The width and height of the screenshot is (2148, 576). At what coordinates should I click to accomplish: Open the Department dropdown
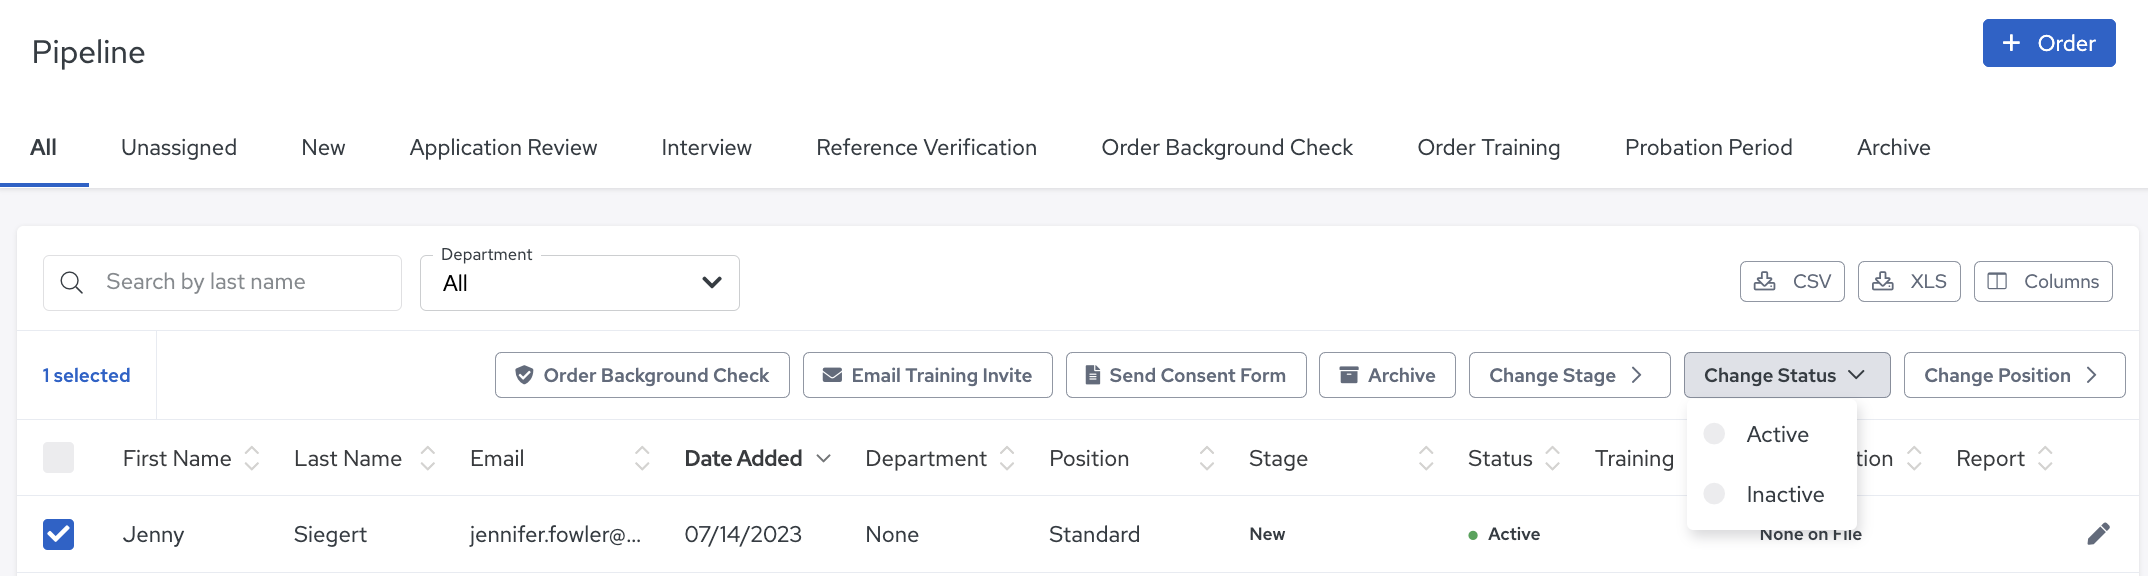(x=580, y=283)
